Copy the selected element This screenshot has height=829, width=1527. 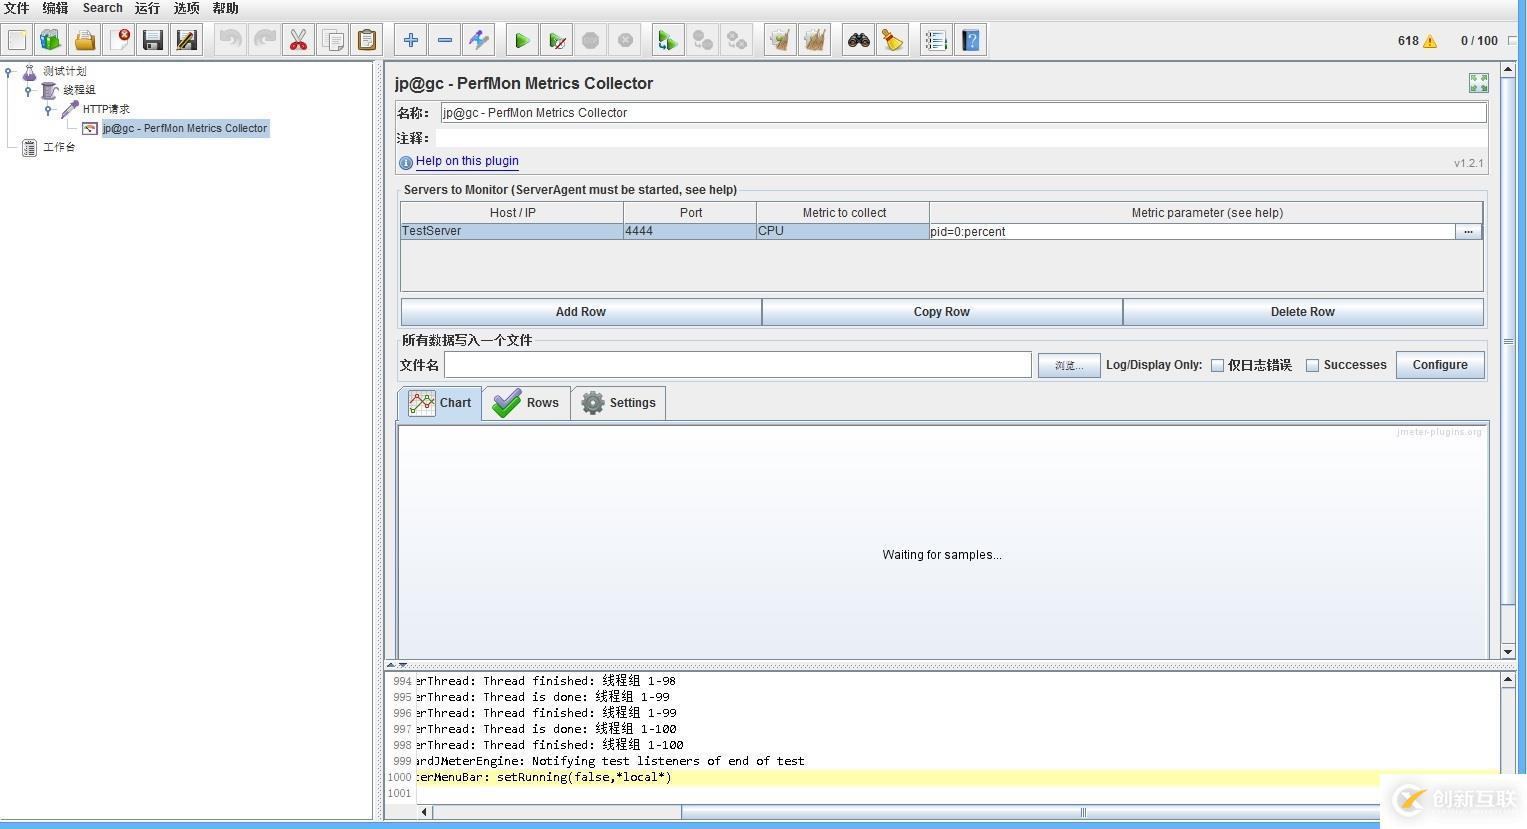pos(333,40)
